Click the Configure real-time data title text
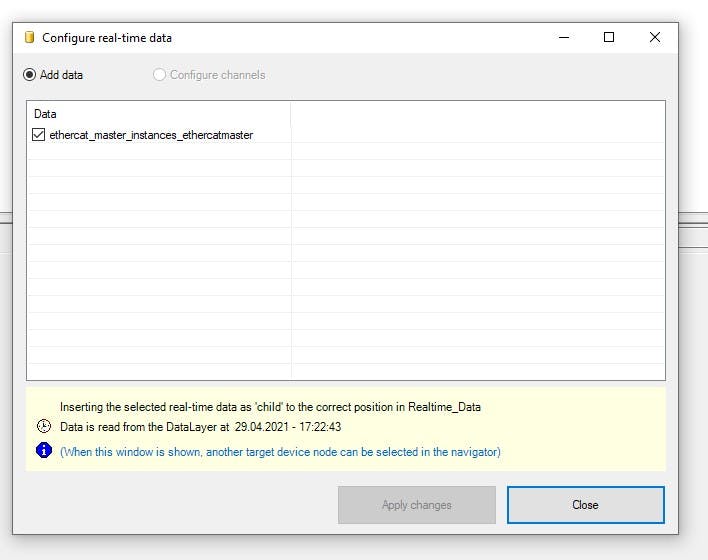708x560 pixels. coord(107,38)
